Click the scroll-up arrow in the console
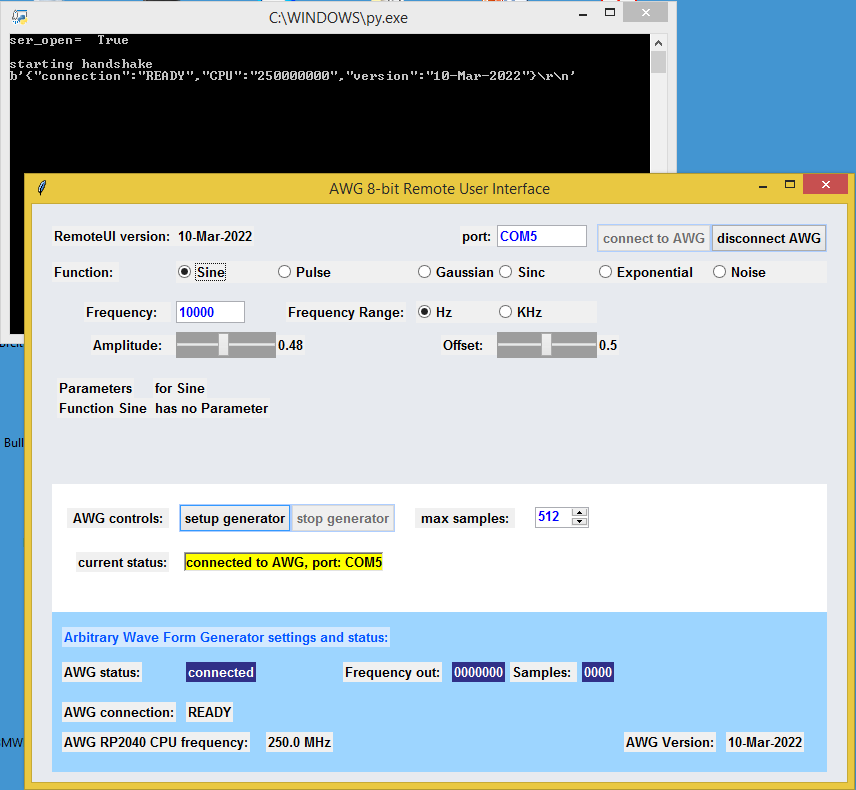This screenshot has height=790, width=856. [657, 42]
